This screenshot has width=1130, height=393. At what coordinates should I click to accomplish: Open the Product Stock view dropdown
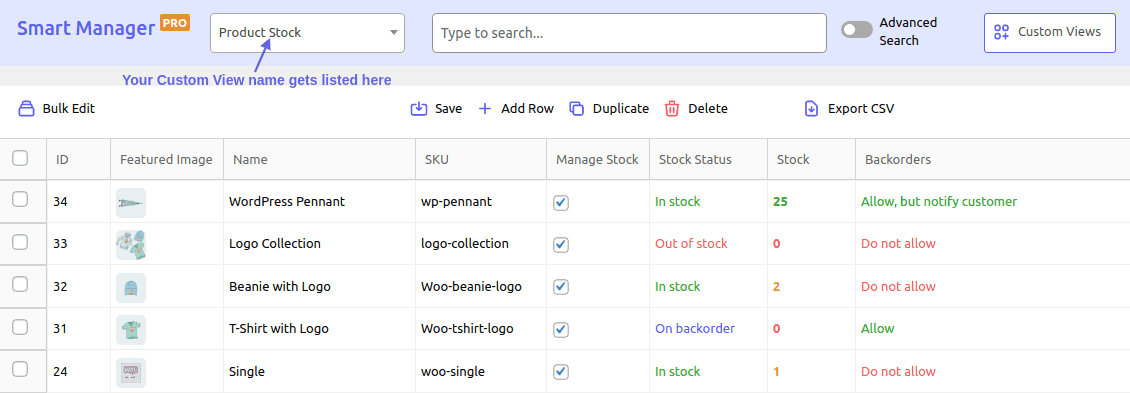tap(308, 33)
